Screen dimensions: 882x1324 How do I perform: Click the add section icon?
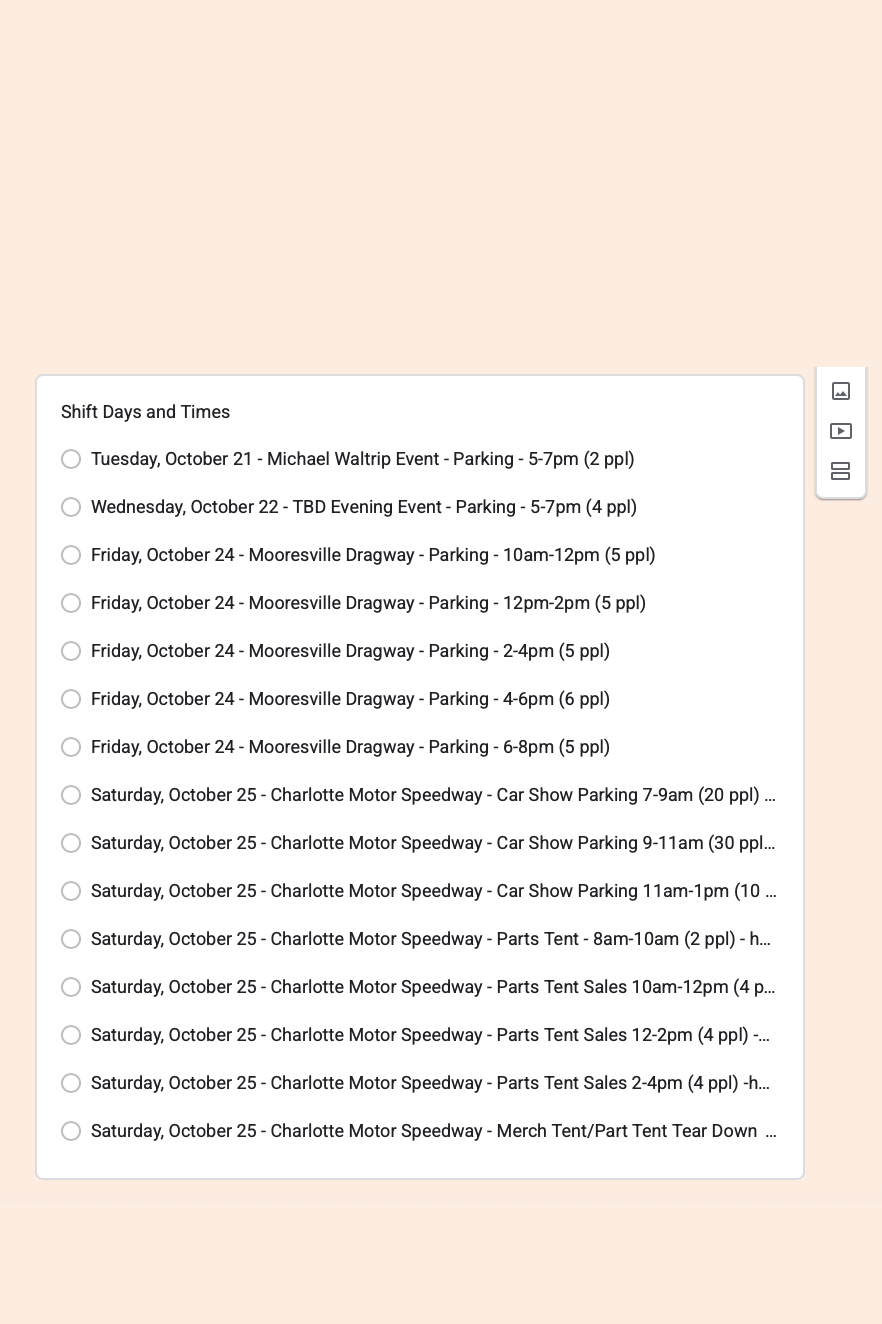click(x=841, y=471)
